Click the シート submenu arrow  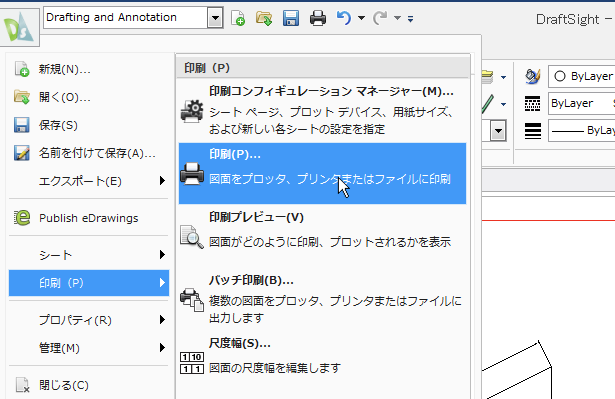162,255
